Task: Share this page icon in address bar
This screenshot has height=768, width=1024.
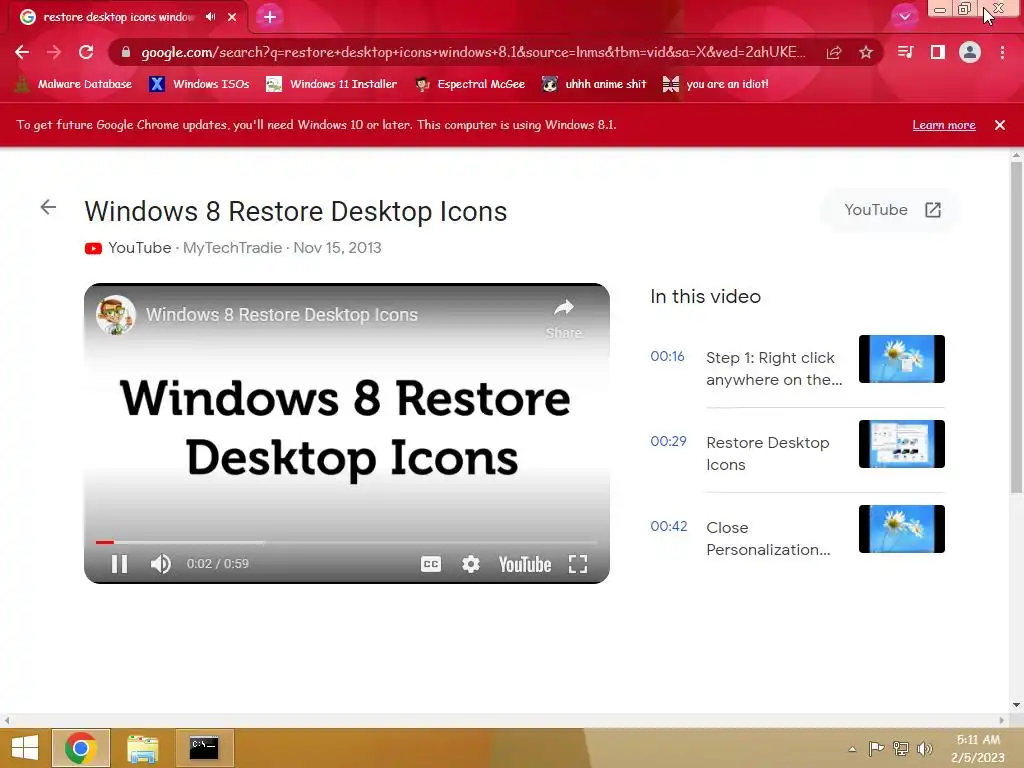Action: (x=834, y=52)
